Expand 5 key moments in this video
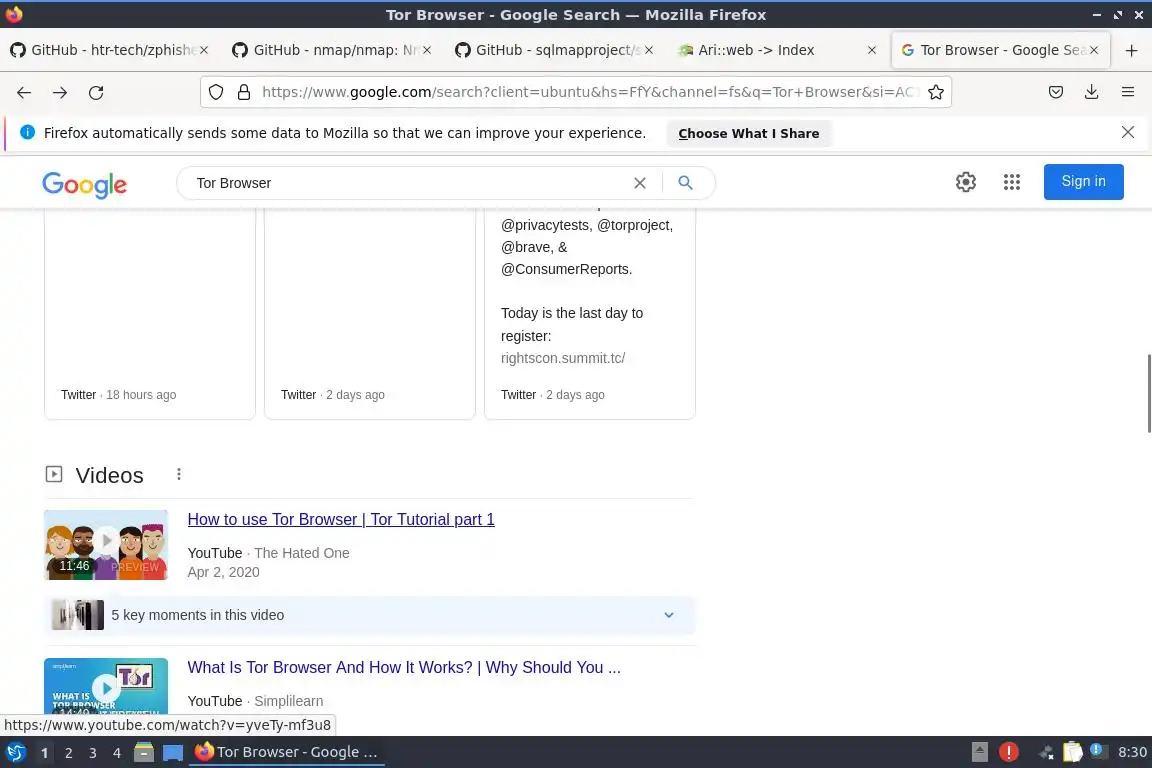This screenshot has width=1152, height=768. click(369, 615)
